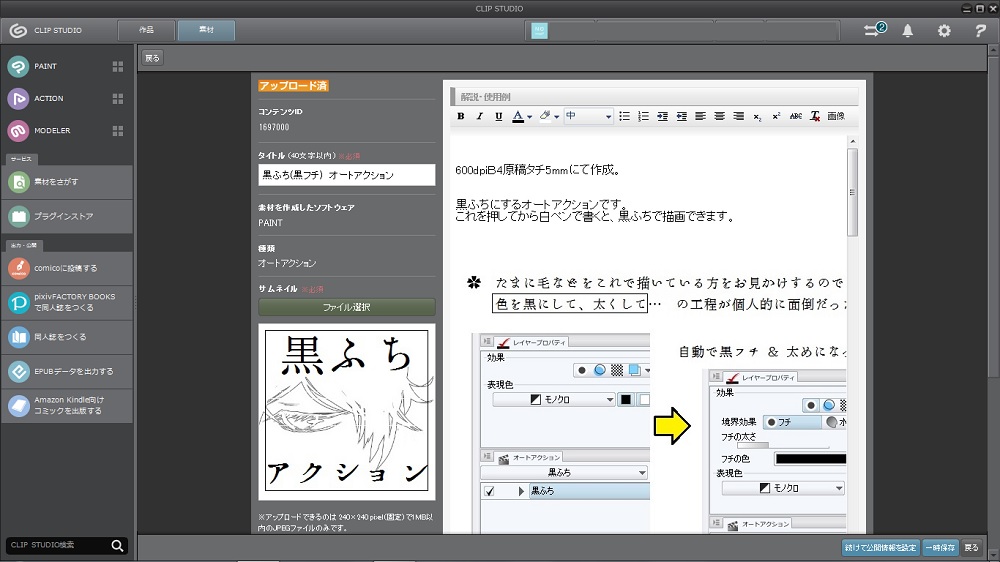The width and height of the screenshot is (1000, 562).
Task: Open 同人誌をつくる
Action: click(67, 337)
